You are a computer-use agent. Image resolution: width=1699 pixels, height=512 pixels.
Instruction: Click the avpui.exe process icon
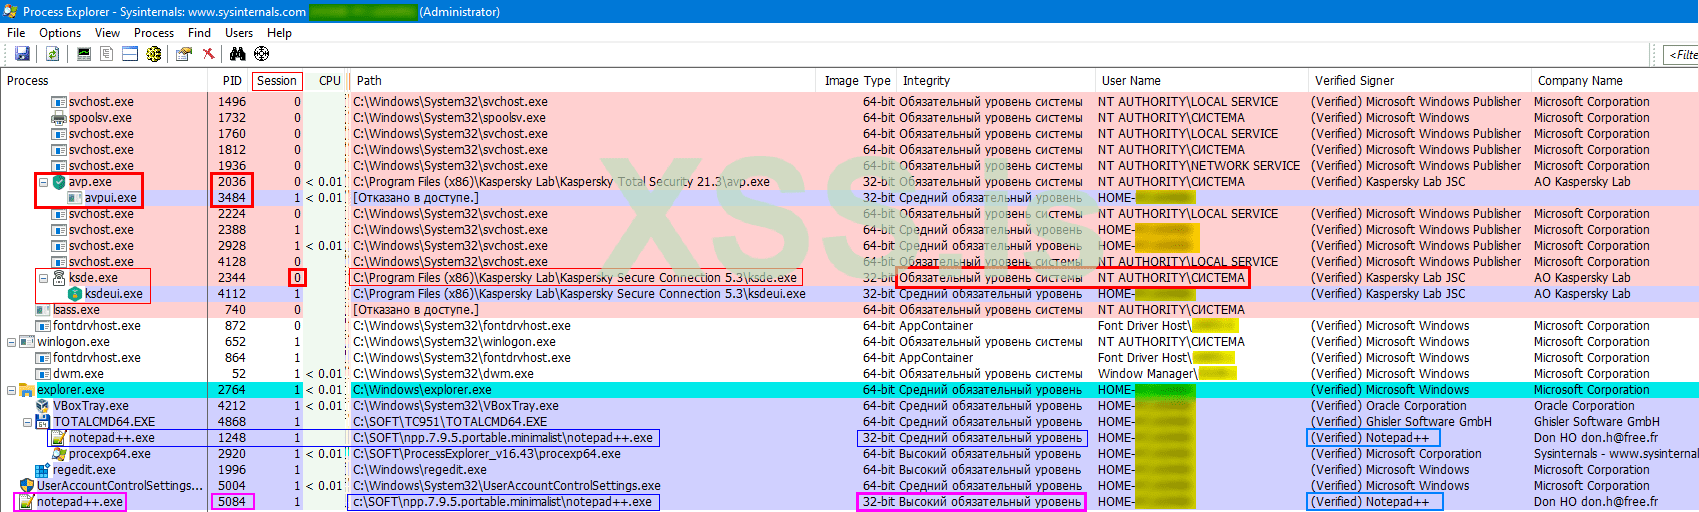75,198
